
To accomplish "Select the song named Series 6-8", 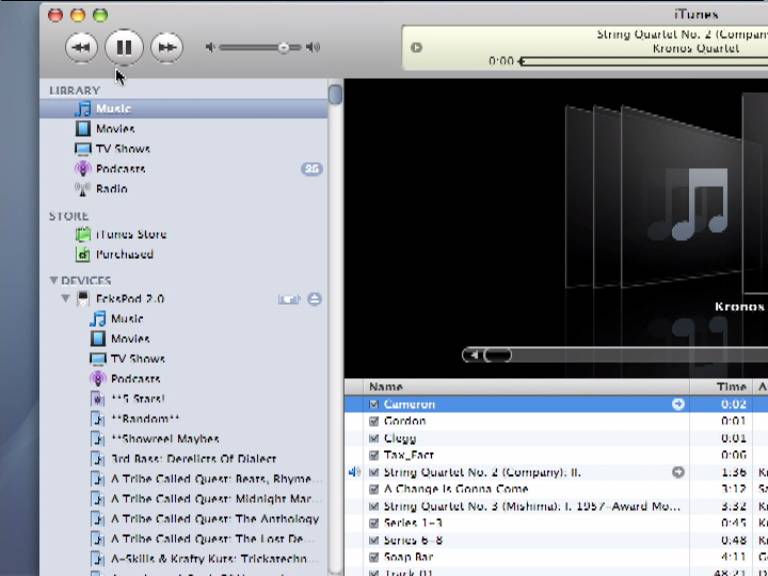I will coord(413,541).
